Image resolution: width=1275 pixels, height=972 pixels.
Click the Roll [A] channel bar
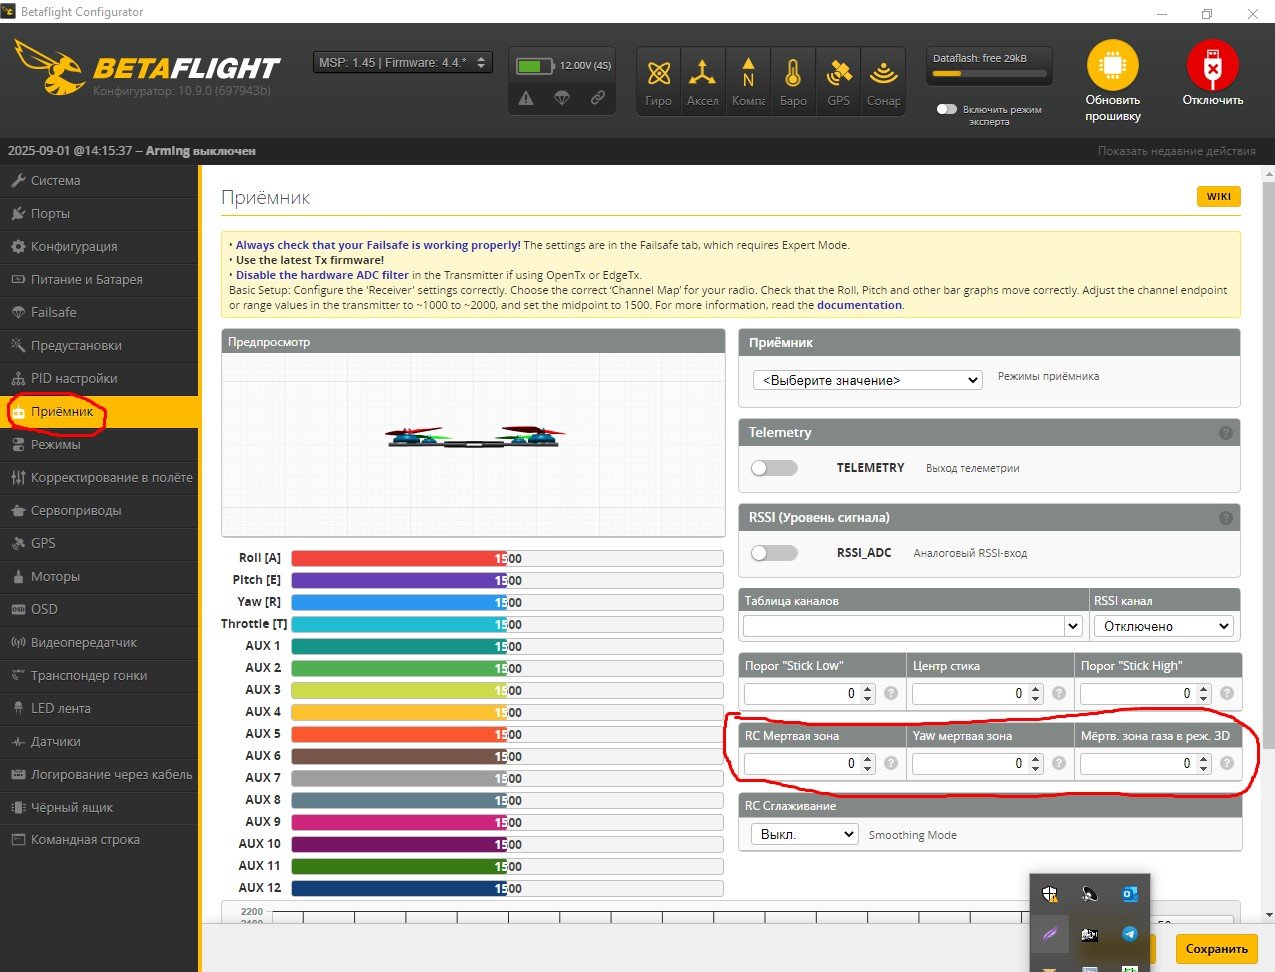[507, 559]
